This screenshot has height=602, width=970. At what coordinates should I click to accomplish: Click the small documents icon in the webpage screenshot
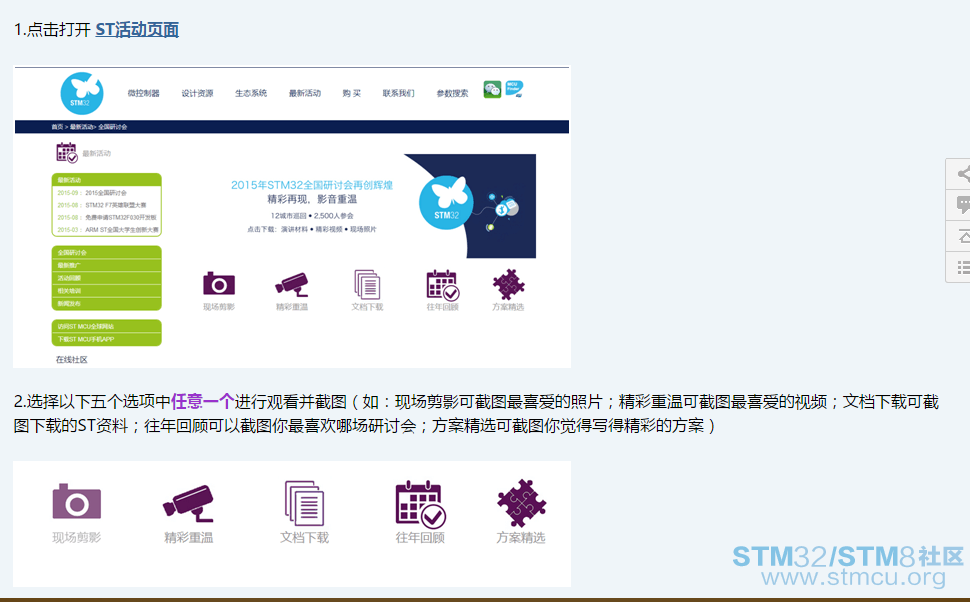click(x=367, y=285)
